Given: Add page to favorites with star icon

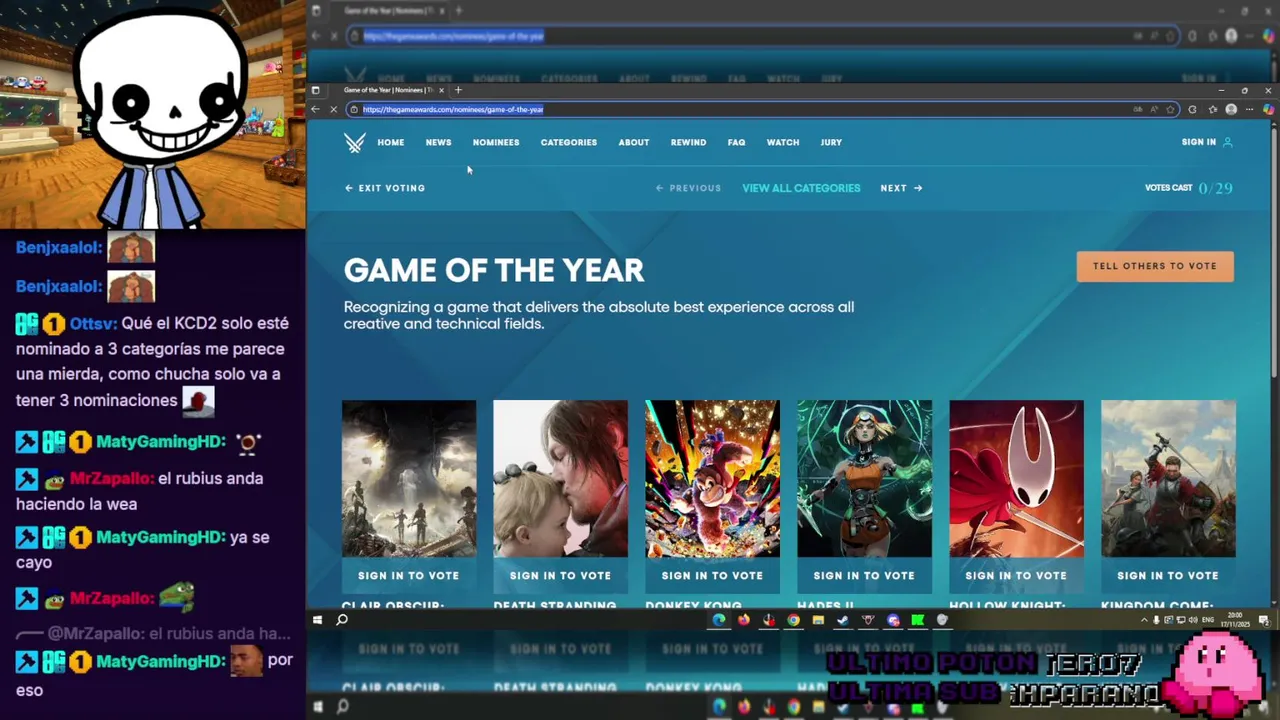Looking at the screenshot, I should [1170, 109].
